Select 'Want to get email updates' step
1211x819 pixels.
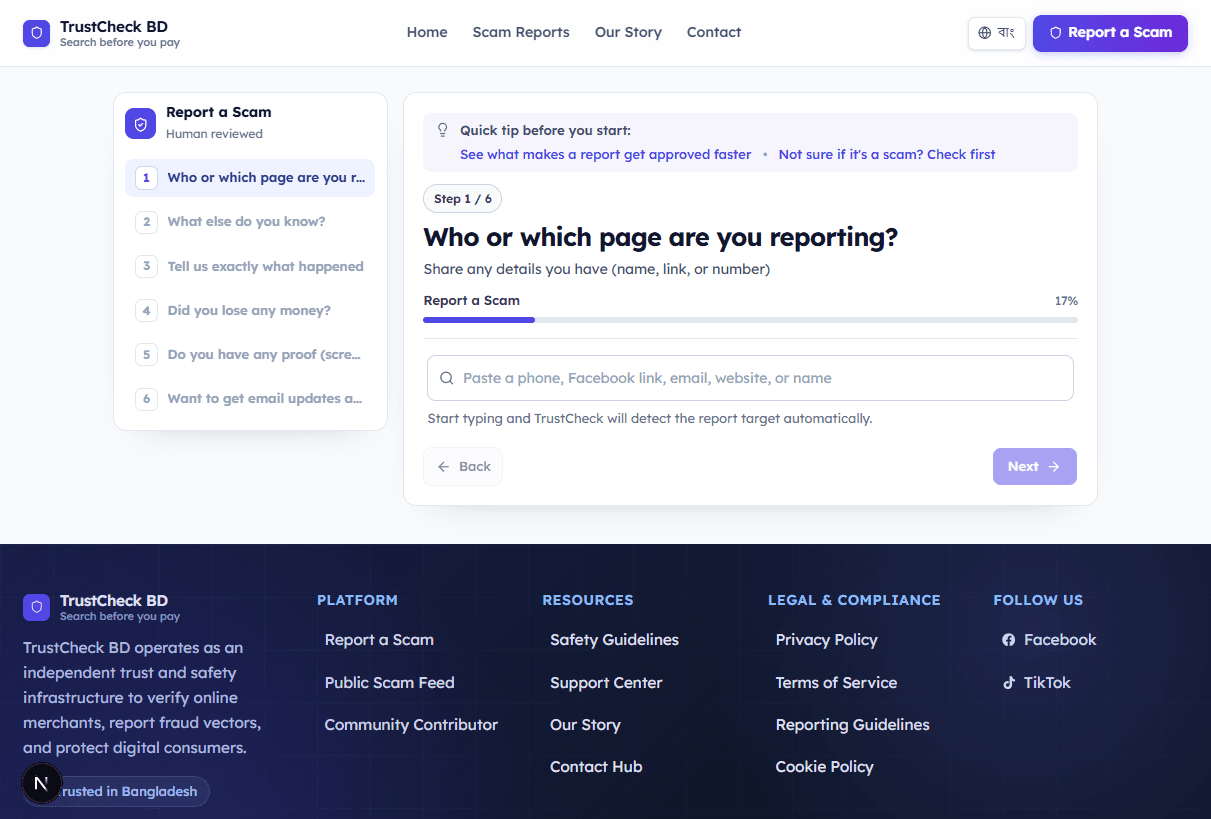(250, 398)
